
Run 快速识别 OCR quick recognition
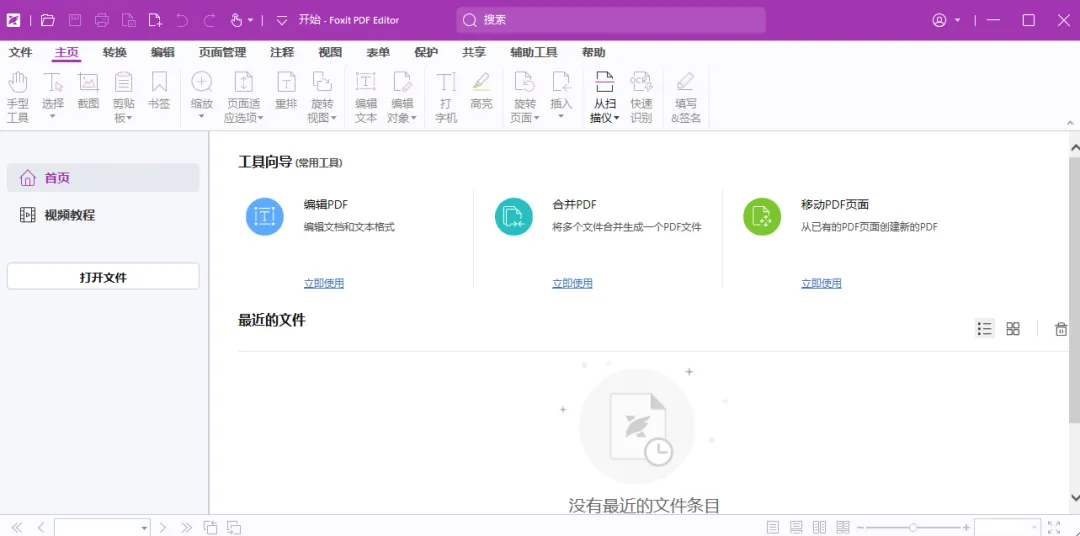pyautogui.click(x=641, y=97)
